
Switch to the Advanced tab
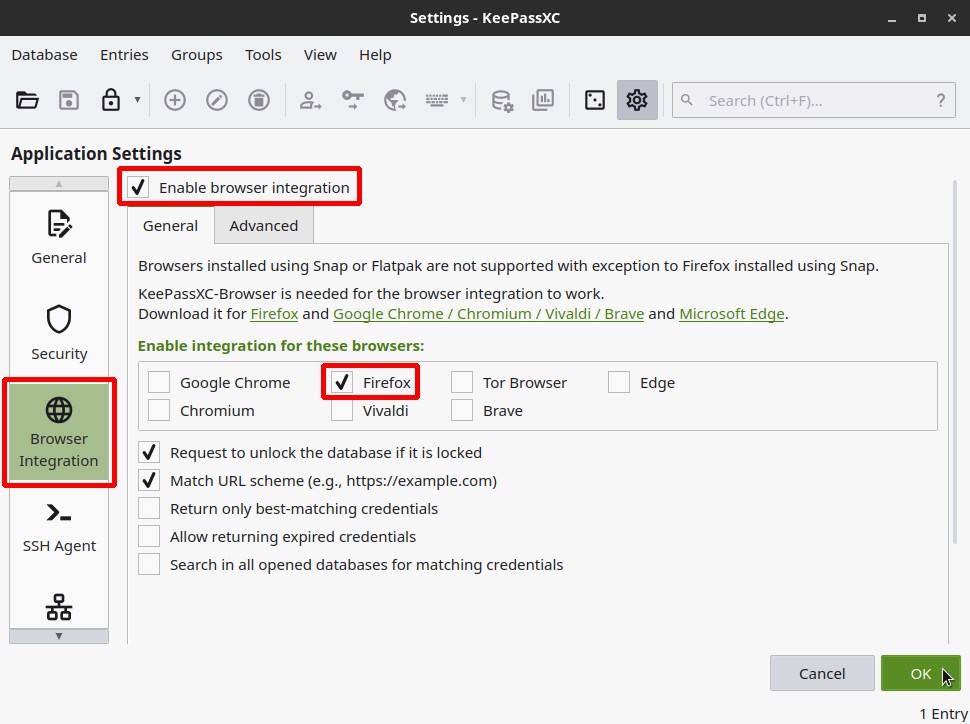click(263, 226)
